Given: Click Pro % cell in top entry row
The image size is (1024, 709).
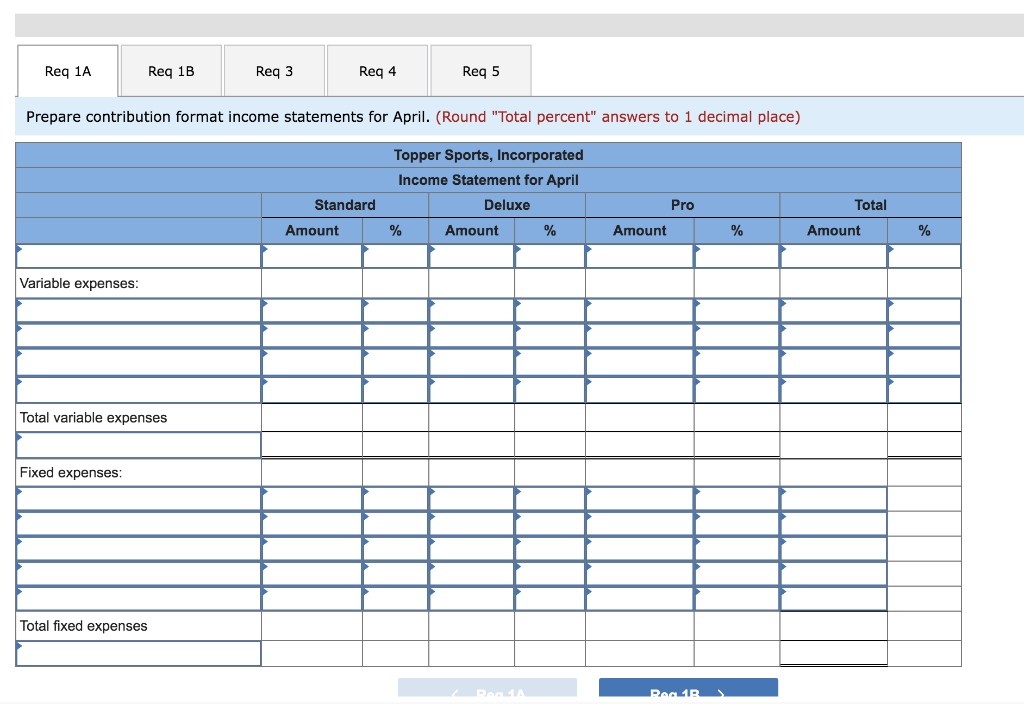Looking at the screenshot, I should pyautogui.click(x=737, y=256).
